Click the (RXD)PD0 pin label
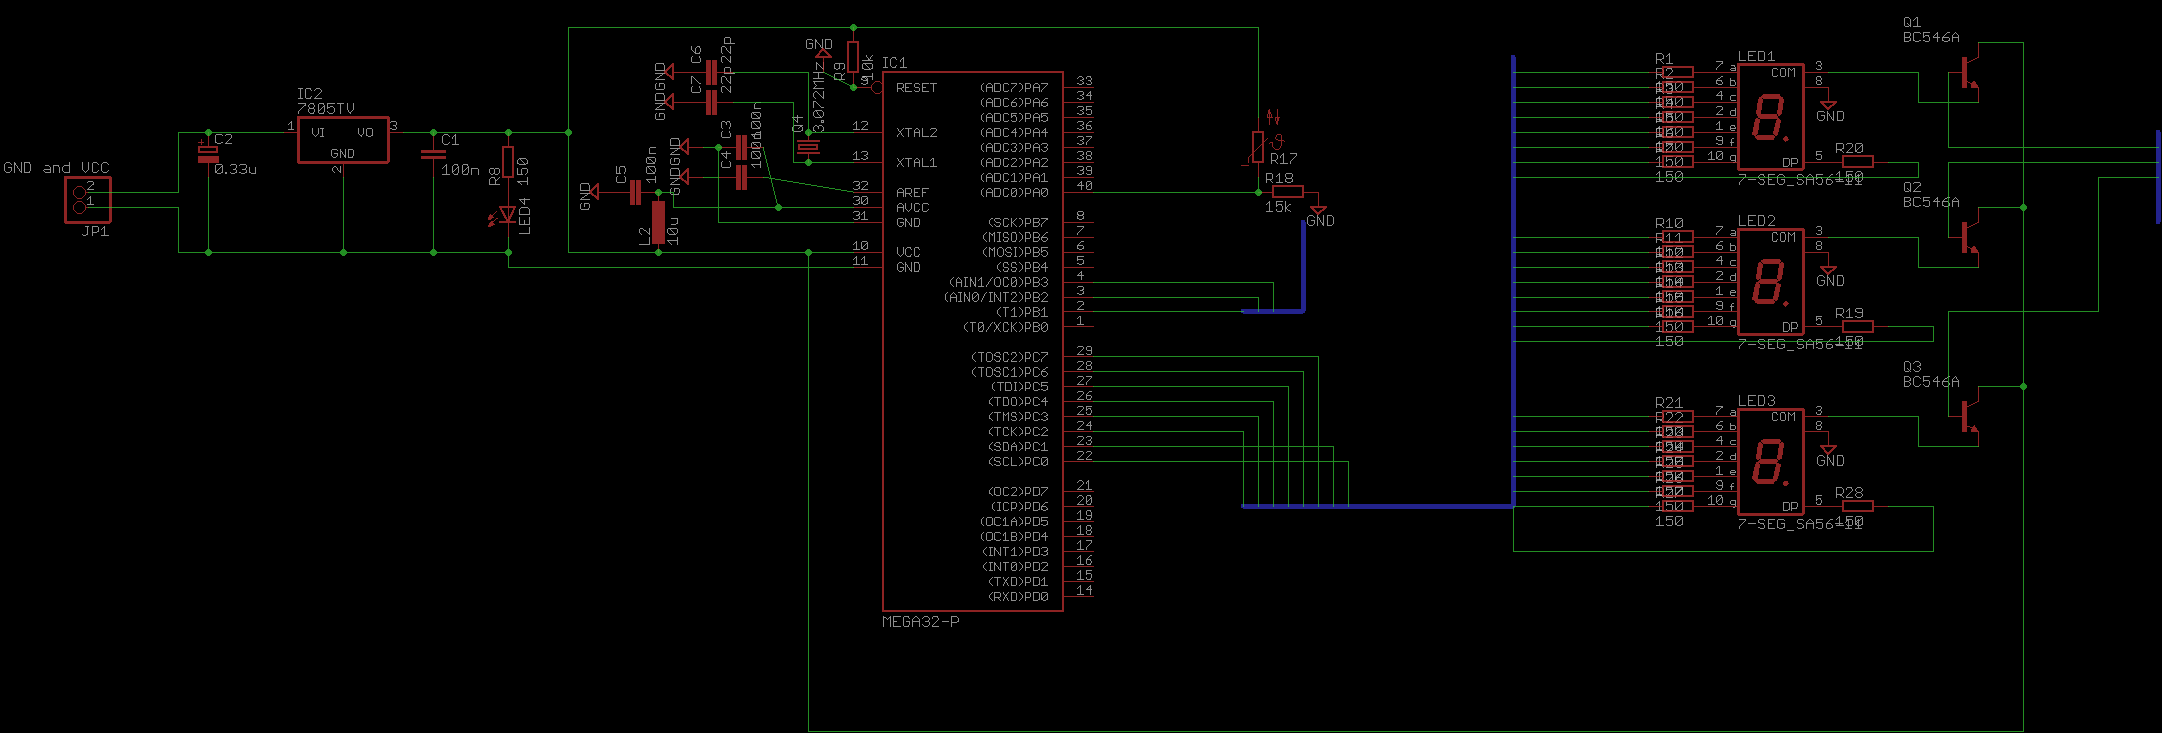2162x733 pixels. [x=1018, y=597]
